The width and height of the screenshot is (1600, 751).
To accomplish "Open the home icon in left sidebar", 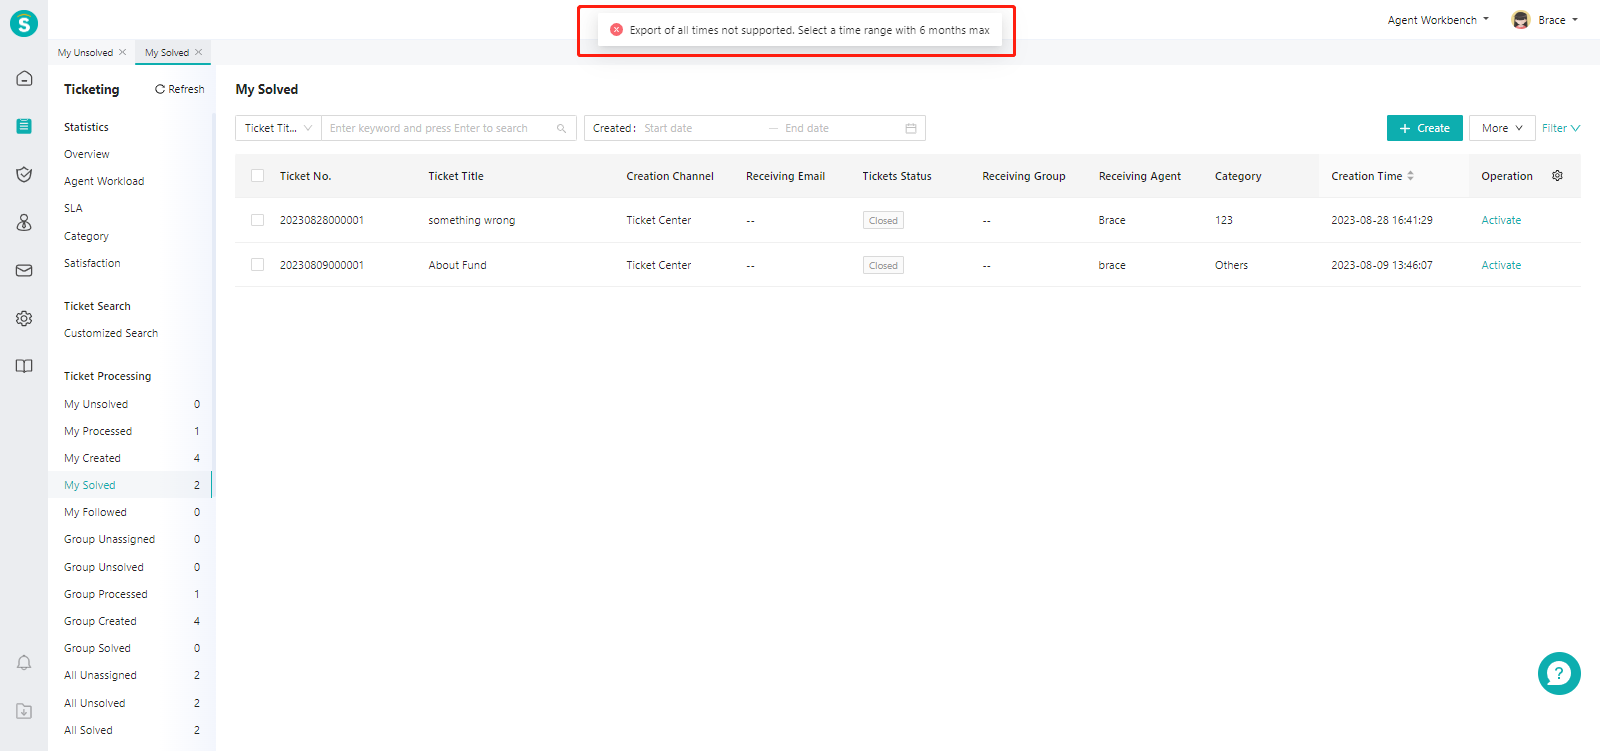I will coord(24,78).
